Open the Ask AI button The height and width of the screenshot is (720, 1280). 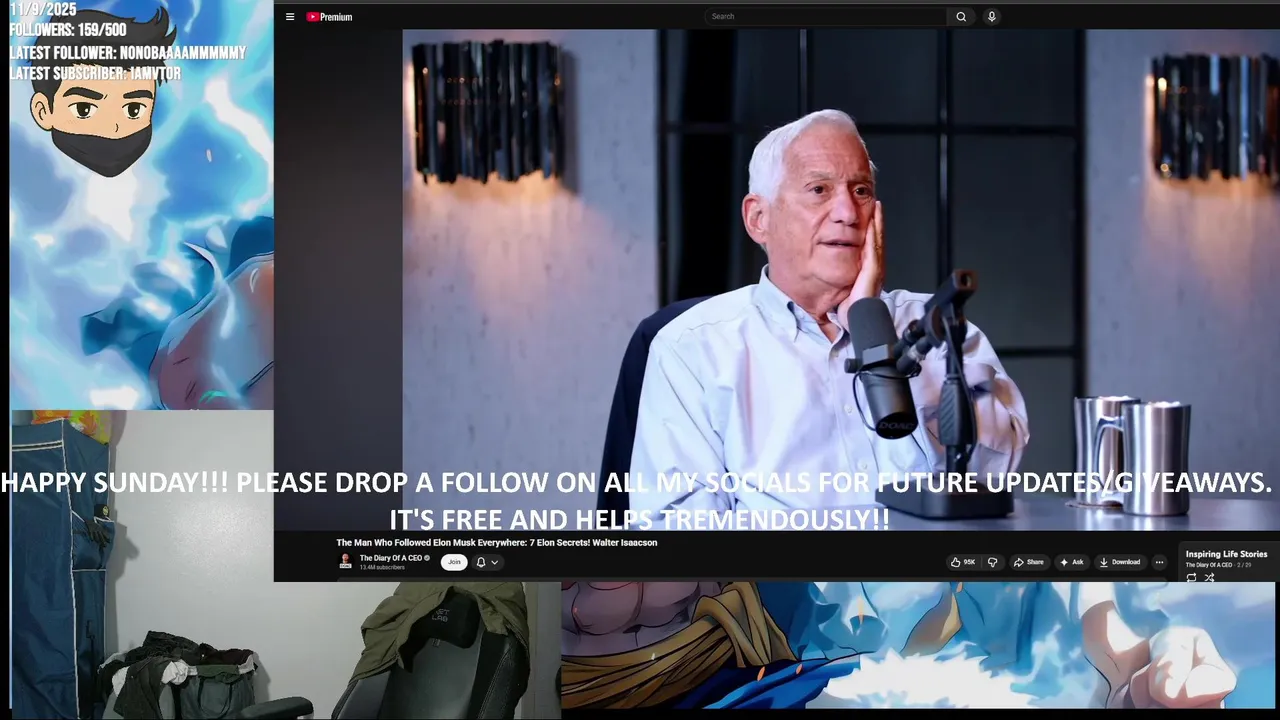1072,562
